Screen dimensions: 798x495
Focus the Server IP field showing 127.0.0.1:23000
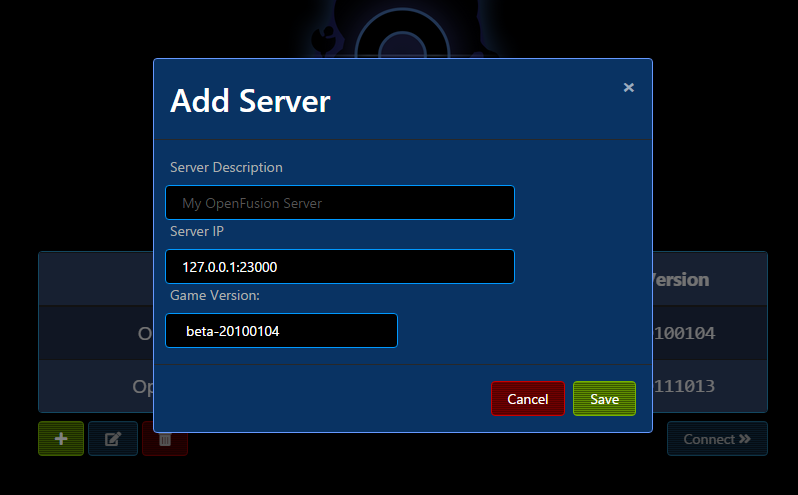[x=340, y=267]
